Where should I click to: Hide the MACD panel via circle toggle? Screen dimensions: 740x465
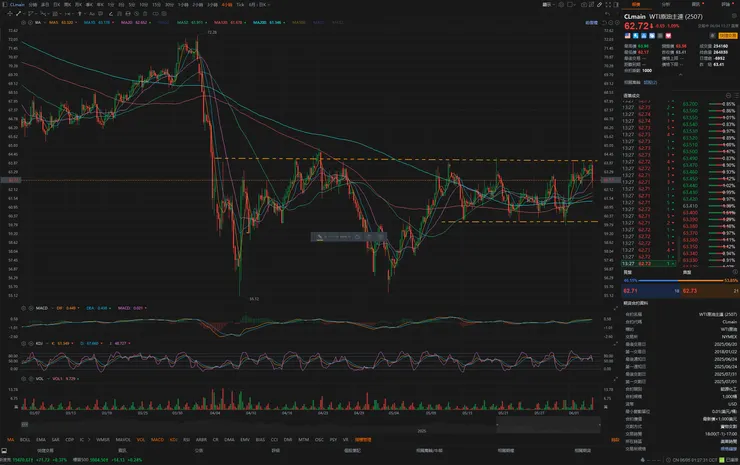[x=31, y=308]
